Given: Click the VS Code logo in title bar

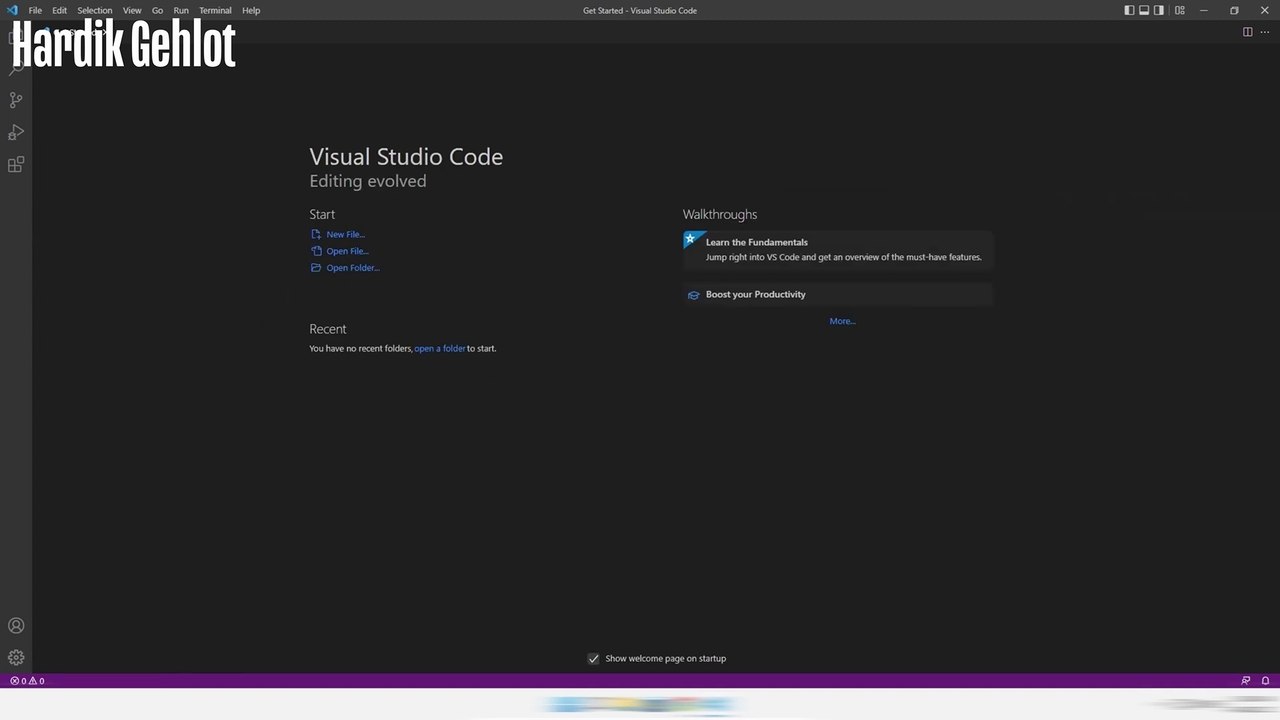Looking at the screenshot, I should (12, 10).
